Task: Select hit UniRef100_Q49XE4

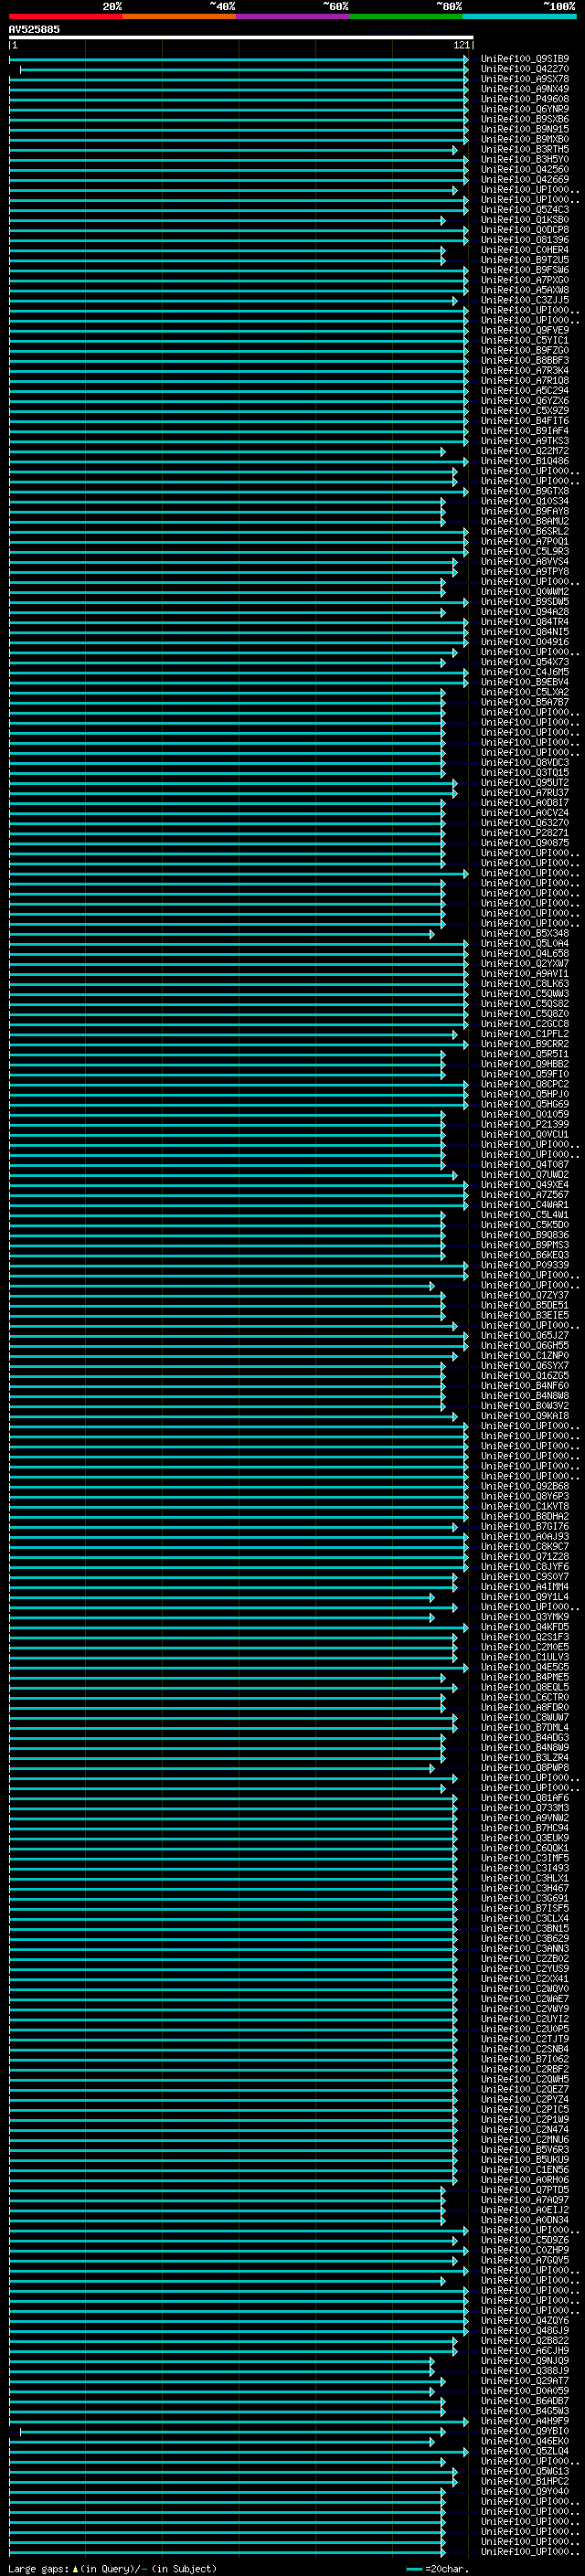Action: (525, 1184)
